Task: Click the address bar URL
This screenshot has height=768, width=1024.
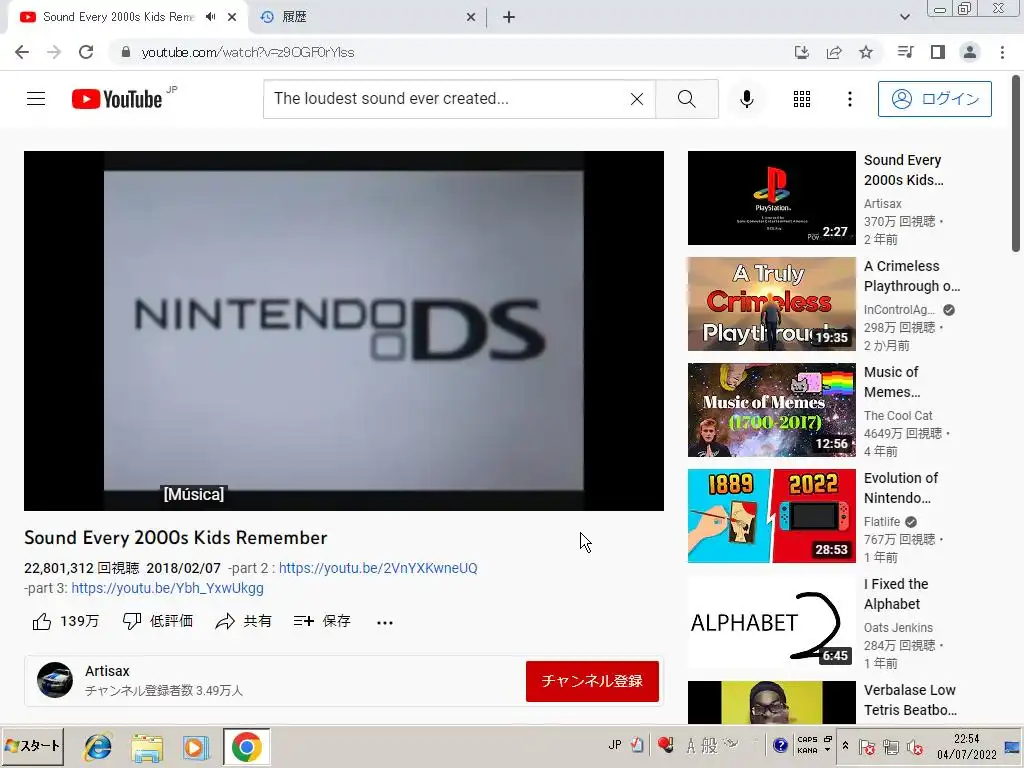Action: 248,52
